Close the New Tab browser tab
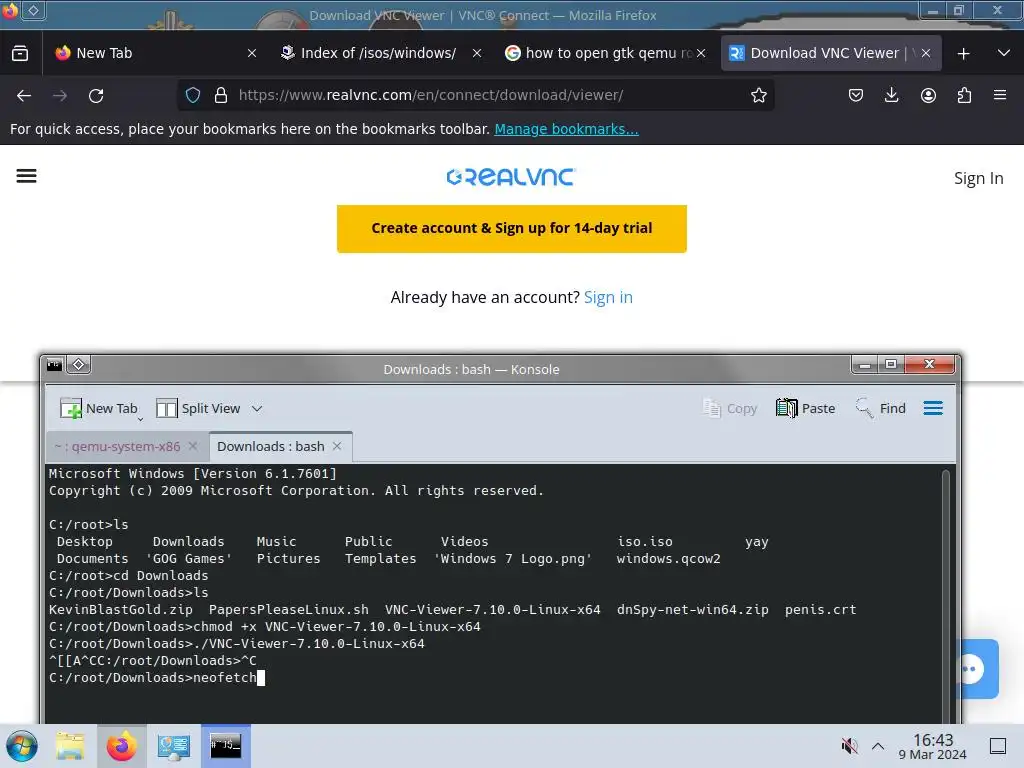The image size is (1024, 768). 251,53
